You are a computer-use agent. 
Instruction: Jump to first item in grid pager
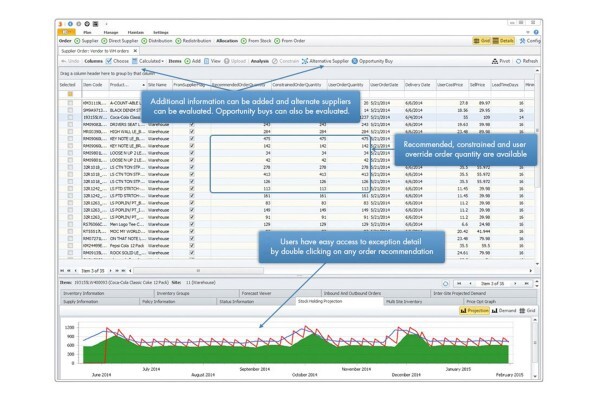(x=62, y=271)
